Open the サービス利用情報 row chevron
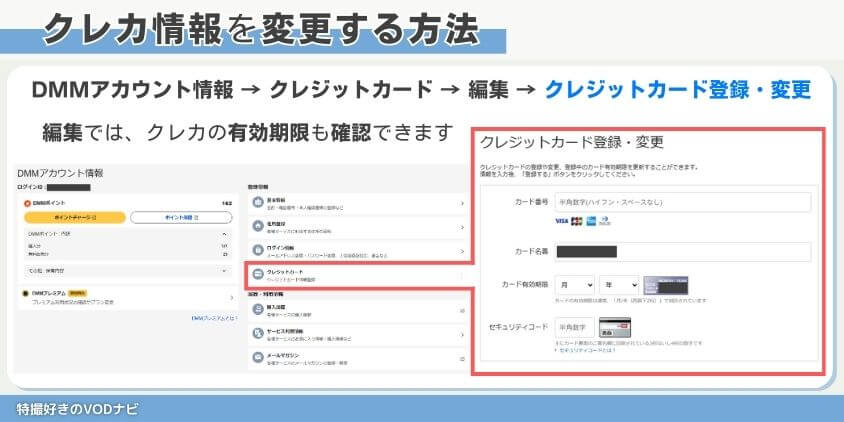The image size is (844, 422). [462, 334]
